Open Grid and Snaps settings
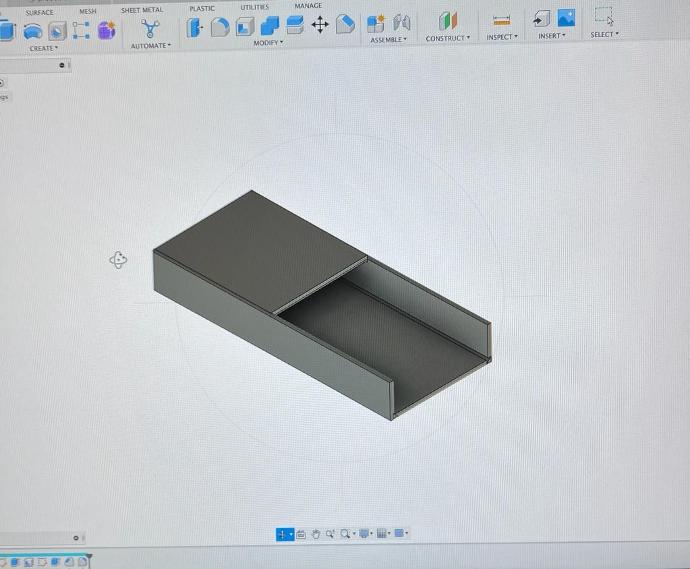The height and width of the screenshot is (569, 690). [x=382, y=533]
